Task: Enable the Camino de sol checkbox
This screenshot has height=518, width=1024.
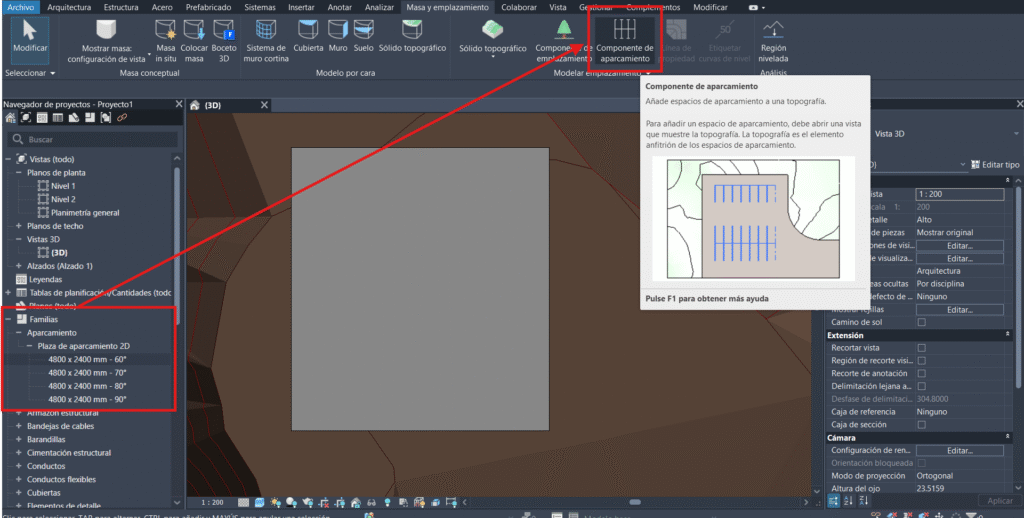Action: (x=921, y=323)
